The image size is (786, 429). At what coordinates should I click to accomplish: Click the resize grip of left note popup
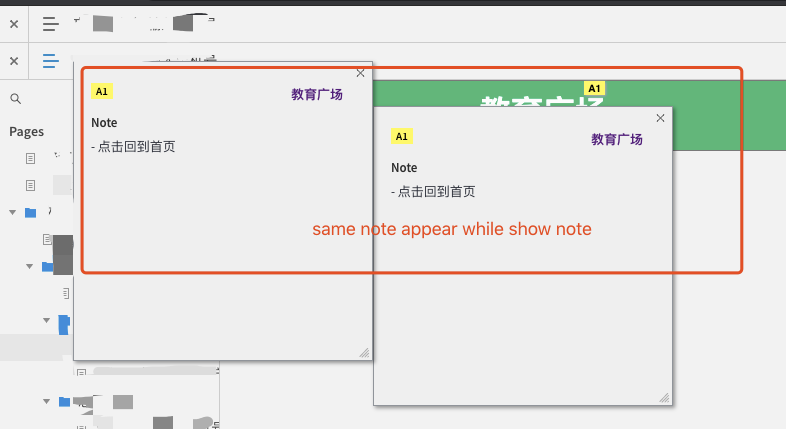pyautogui.click(x=364, y=352)
